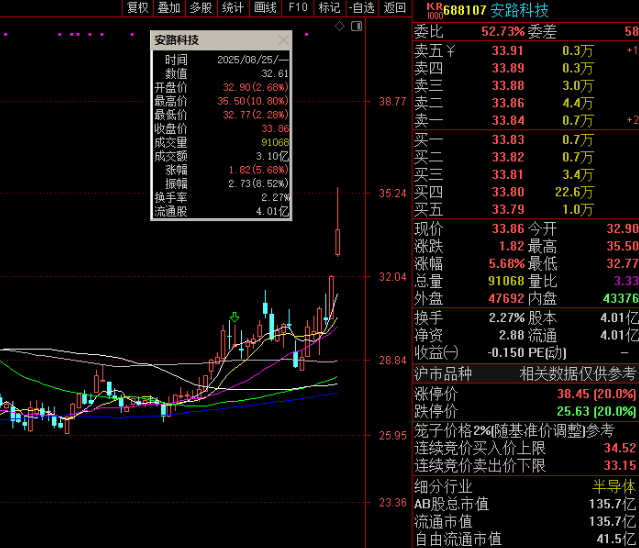
Task: Select buy-one price 33.83
Action: click(507, 140)
